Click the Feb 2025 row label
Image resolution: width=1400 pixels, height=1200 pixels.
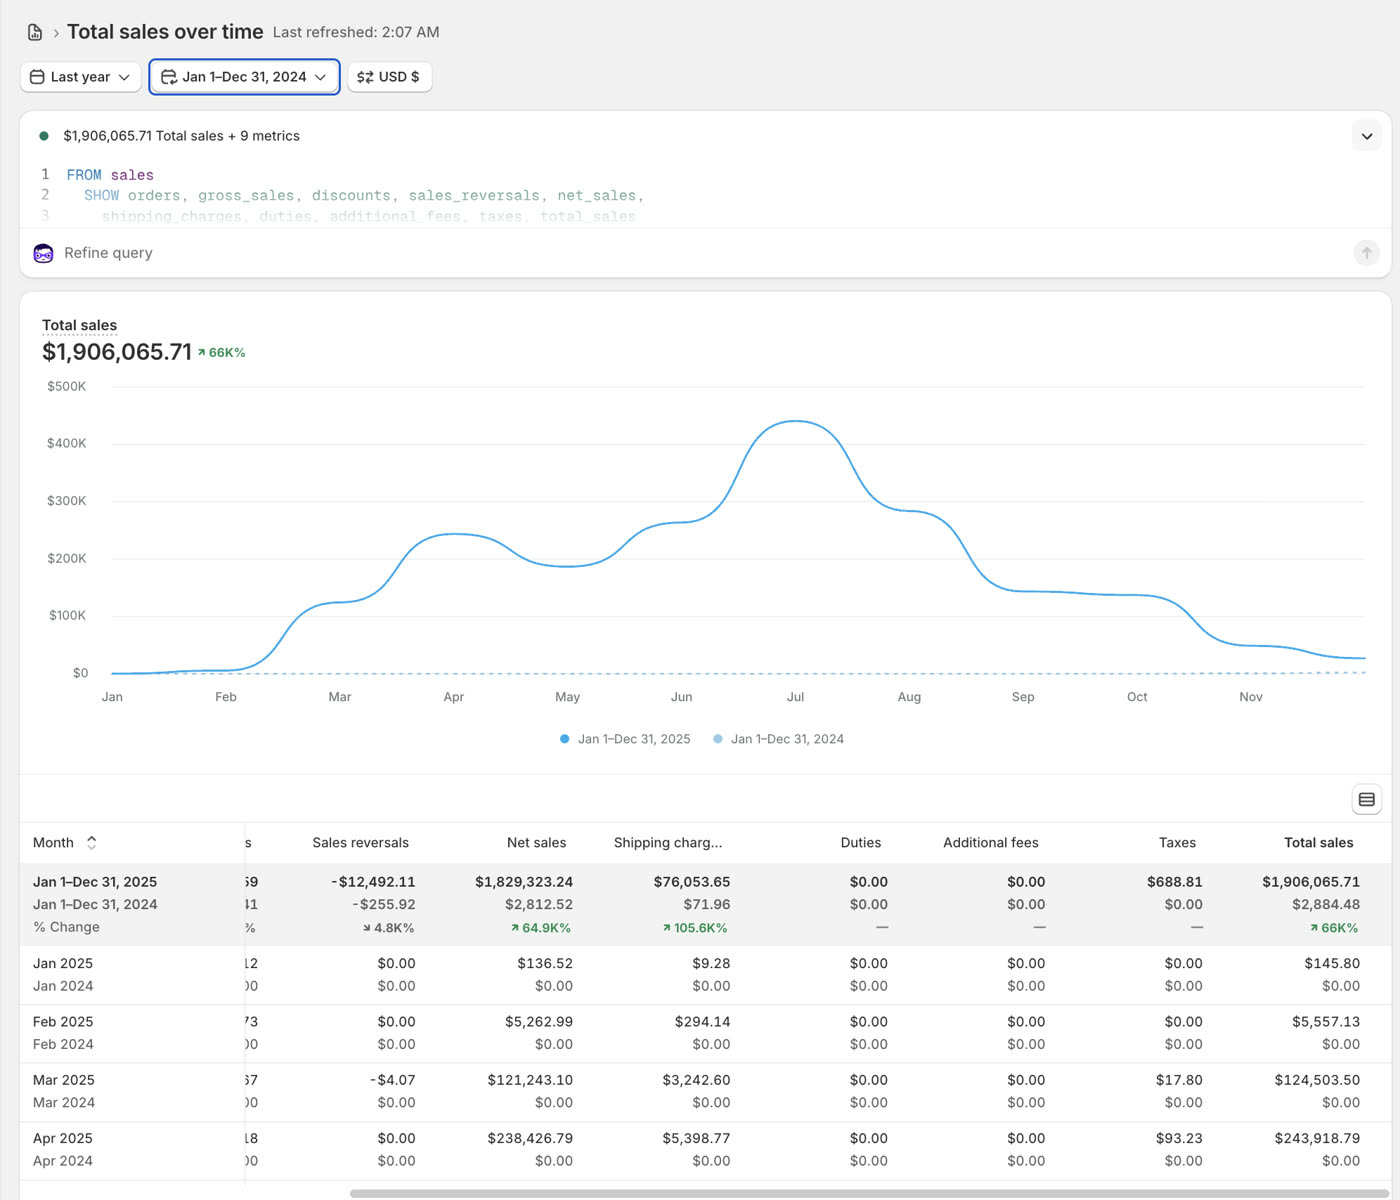(x=63, y=1022)
